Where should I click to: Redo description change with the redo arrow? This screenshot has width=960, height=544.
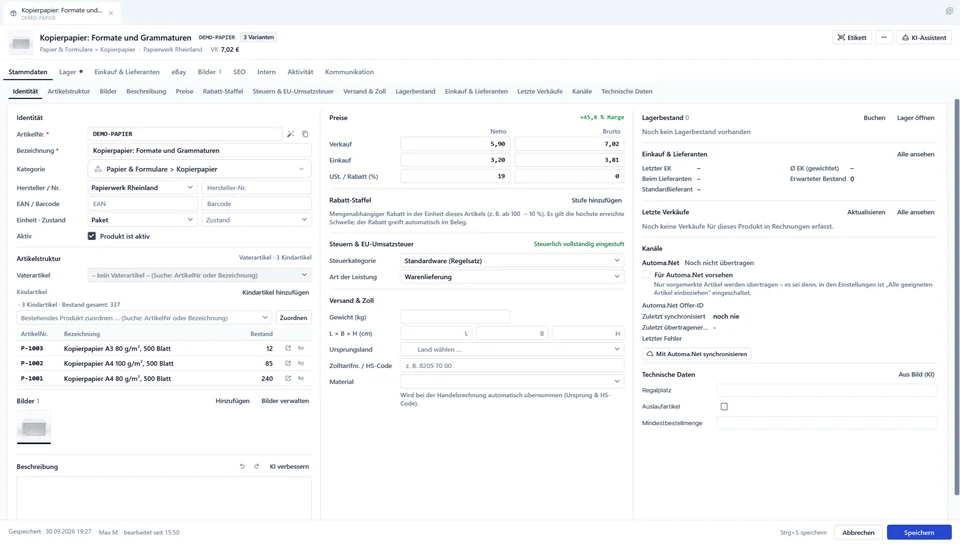click(257, 466)
